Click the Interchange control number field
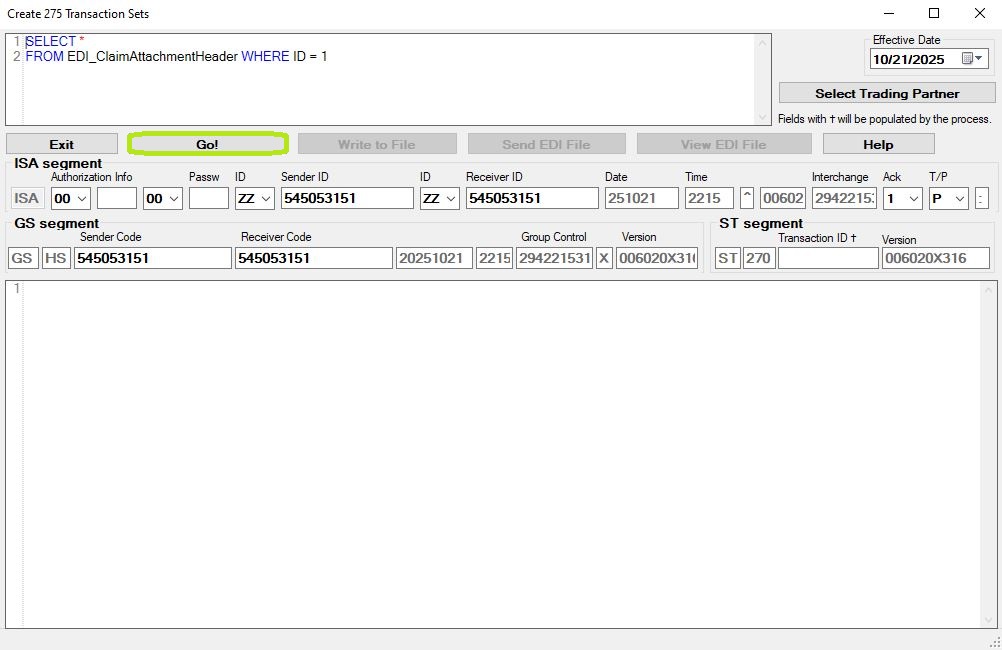The height and width of the screenshot is (650, 1002). [844, 198]
